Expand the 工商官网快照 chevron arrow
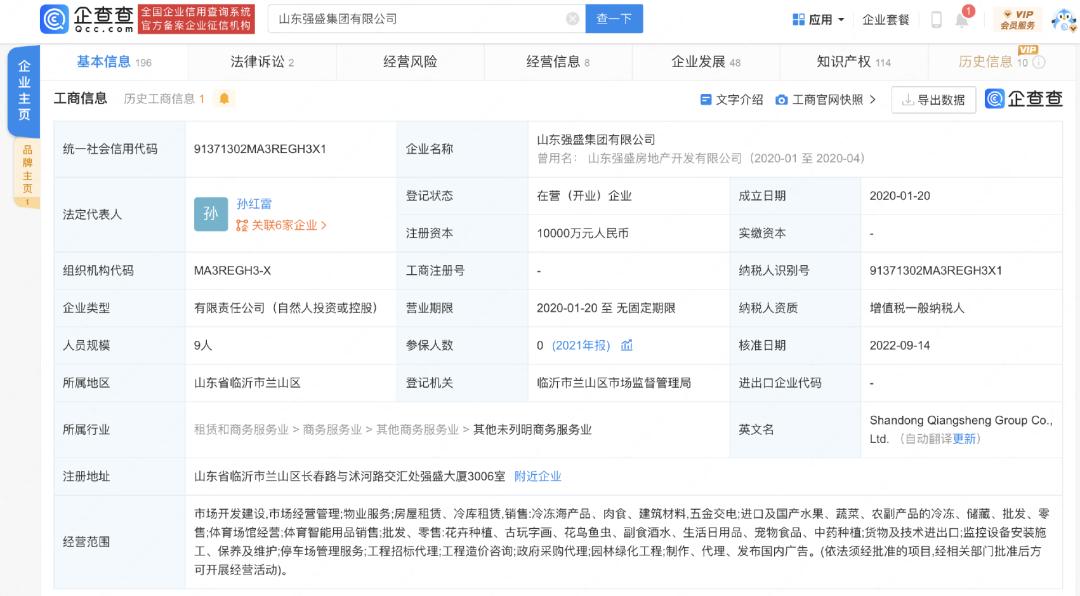1080x596 pixels. [x=870, y=98]
